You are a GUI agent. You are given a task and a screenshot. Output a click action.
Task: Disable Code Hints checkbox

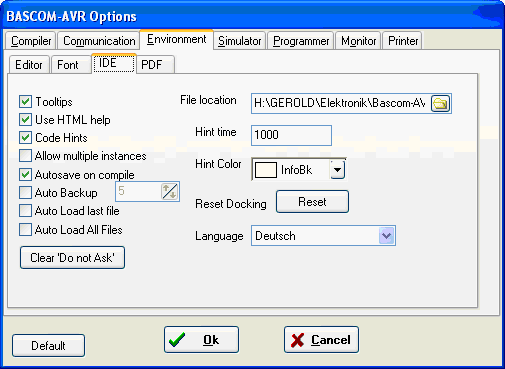(x=25, y=138)
